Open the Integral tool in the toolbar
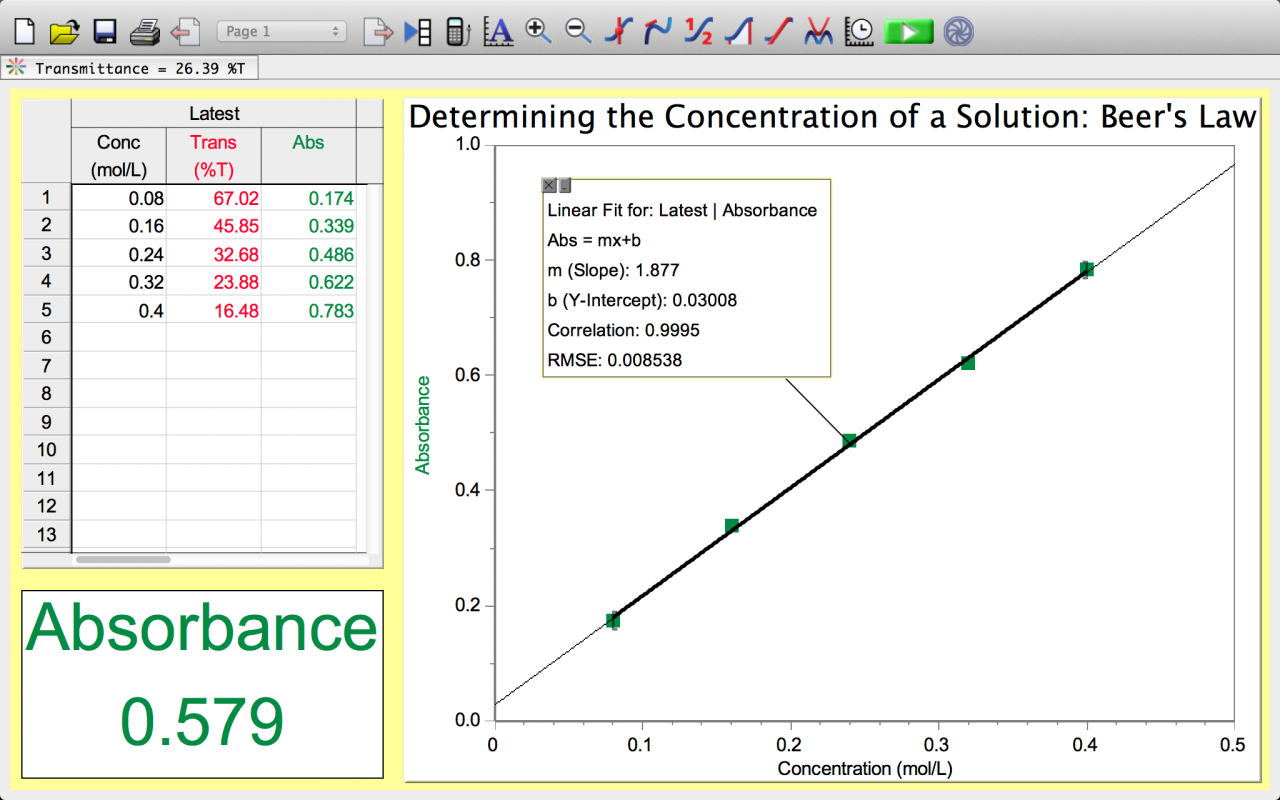This screenshot has width=1280, height=800. pos(738,31)
